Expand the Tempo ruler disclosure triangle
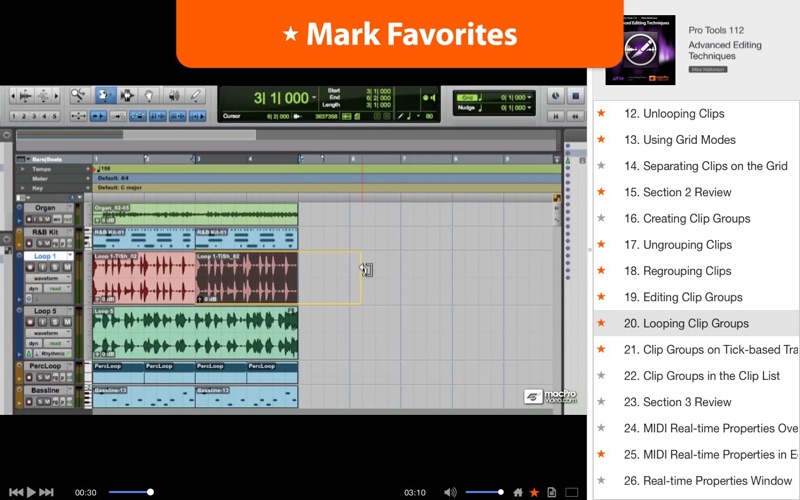The image size is (800, 500). tap(22, 169)
